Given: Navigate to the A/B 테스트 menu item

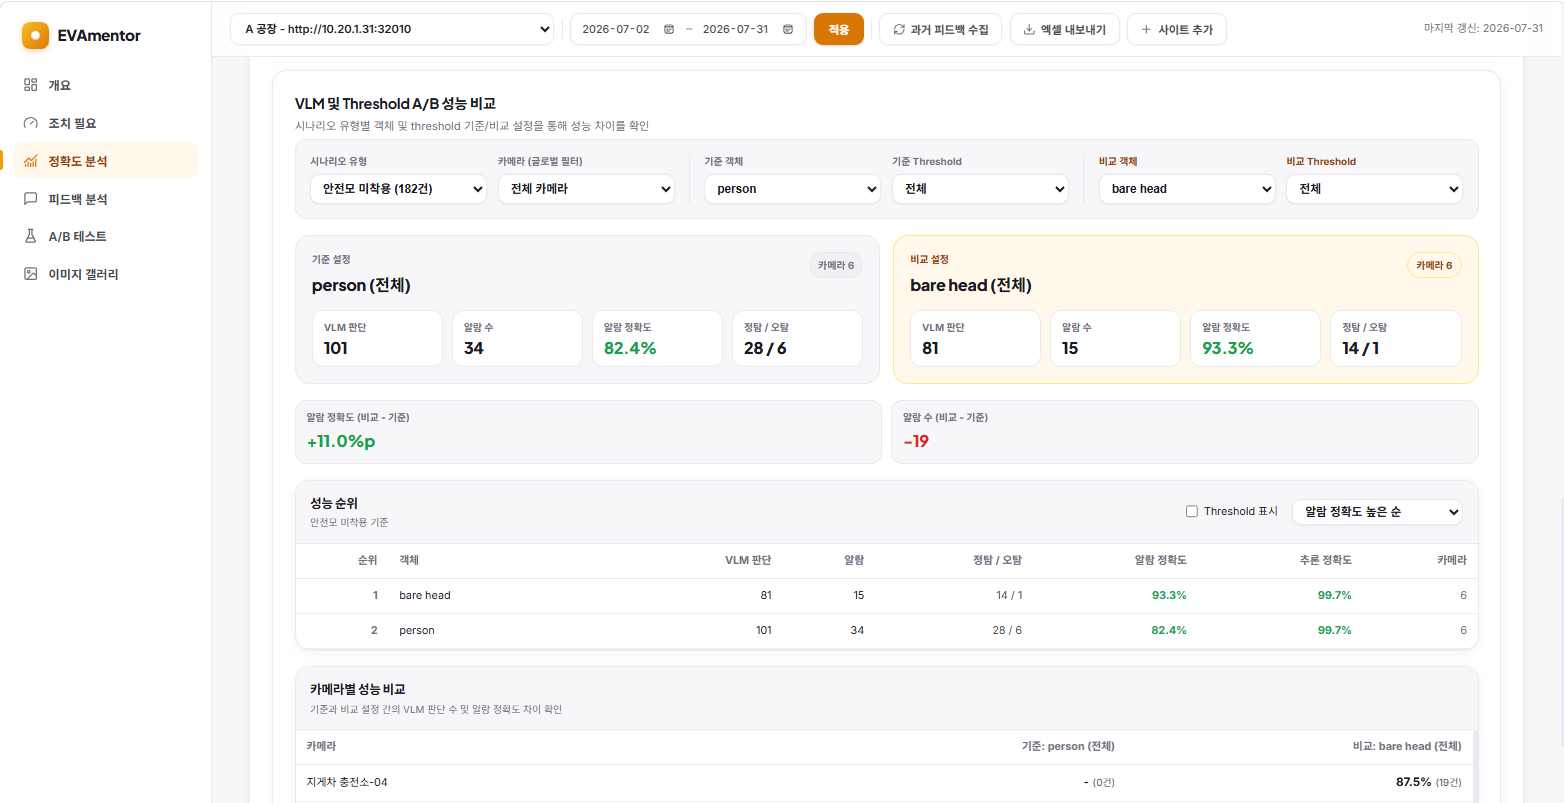Looking at the screenshot, I should (106, 236).
